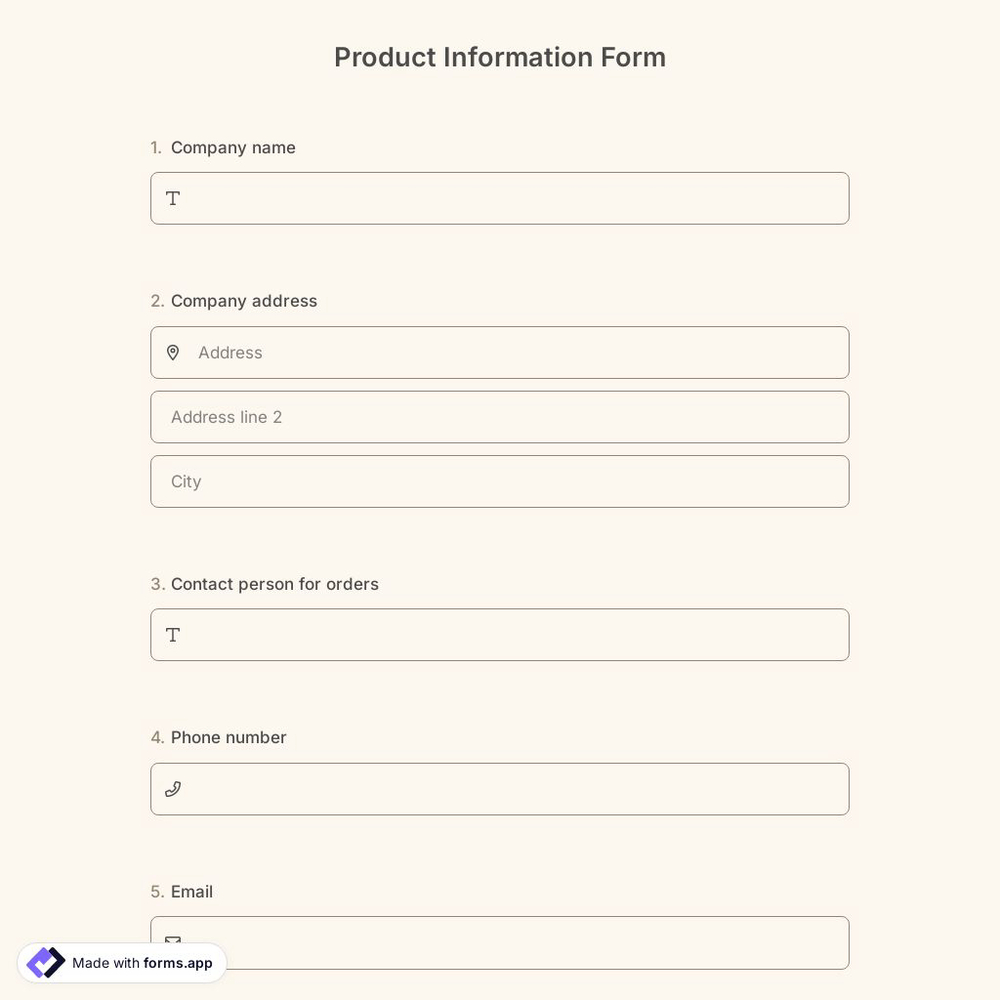Click inside the Phone number input box
Screen dimensions: 1000x1000
(x=500, y=789)
